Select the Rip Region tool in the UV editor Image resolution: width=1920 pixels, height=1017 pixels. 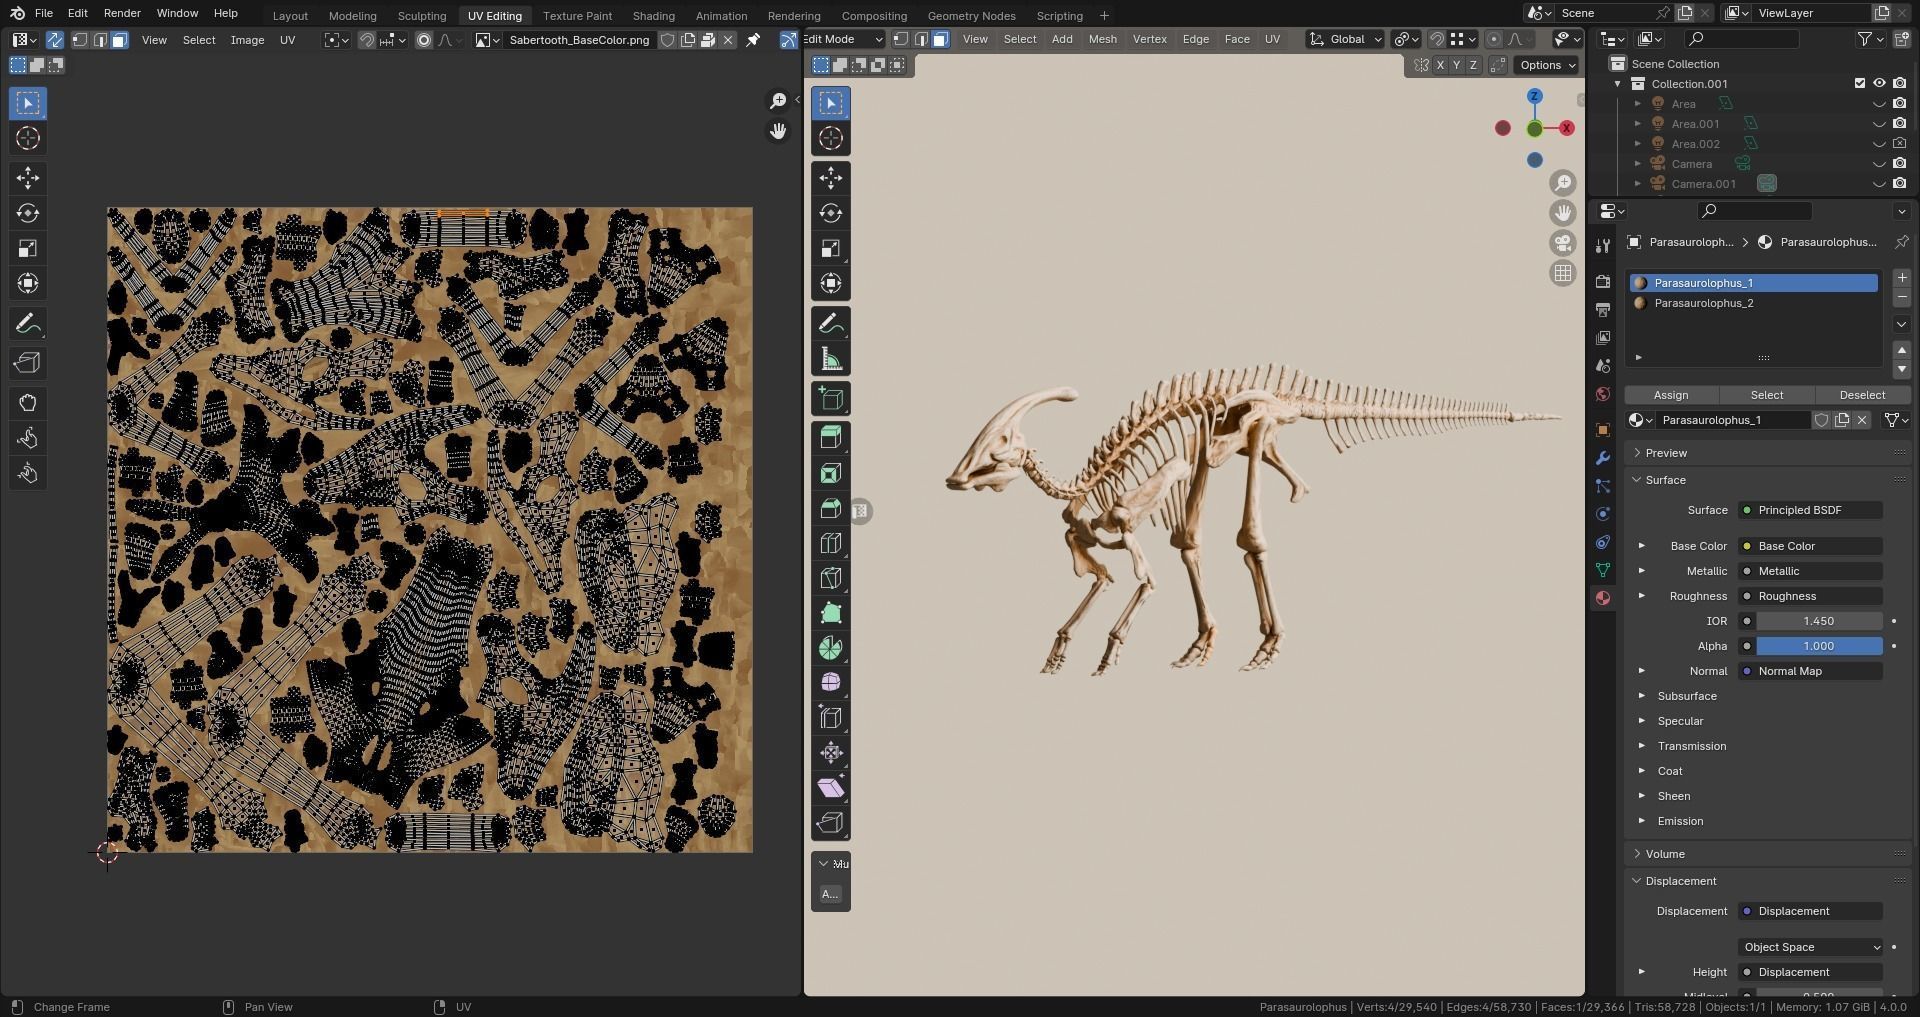tap(28, 363)
